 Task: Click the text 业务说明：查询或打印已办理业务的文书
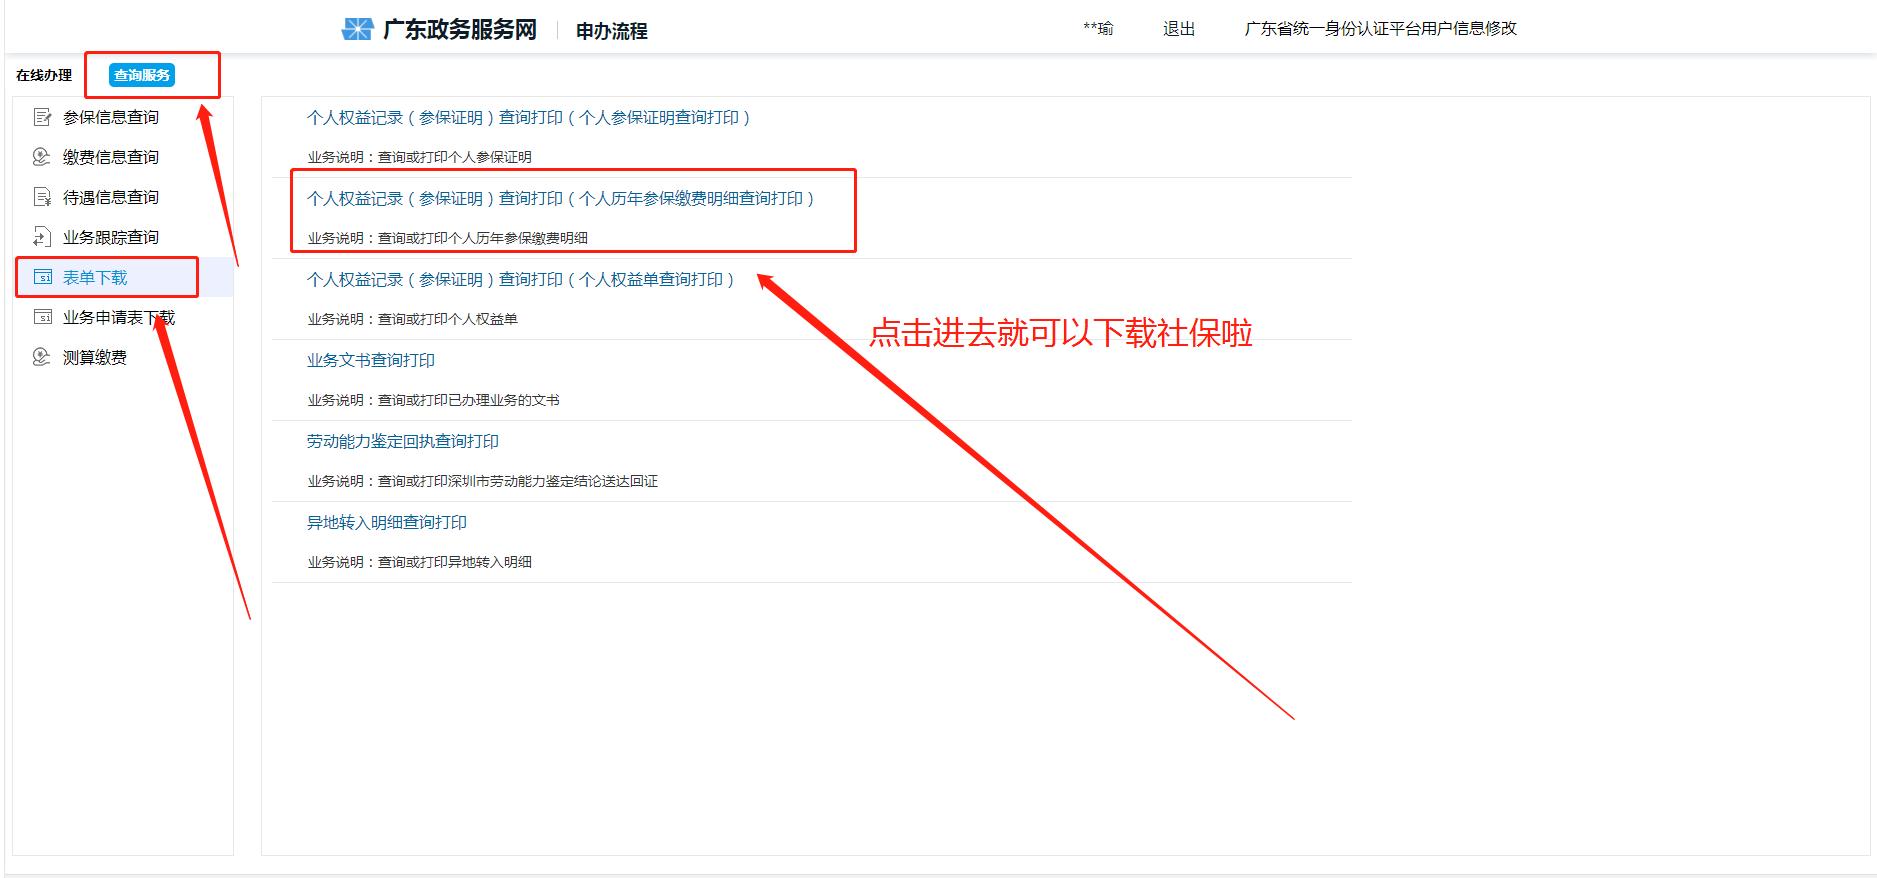point(434,400)
